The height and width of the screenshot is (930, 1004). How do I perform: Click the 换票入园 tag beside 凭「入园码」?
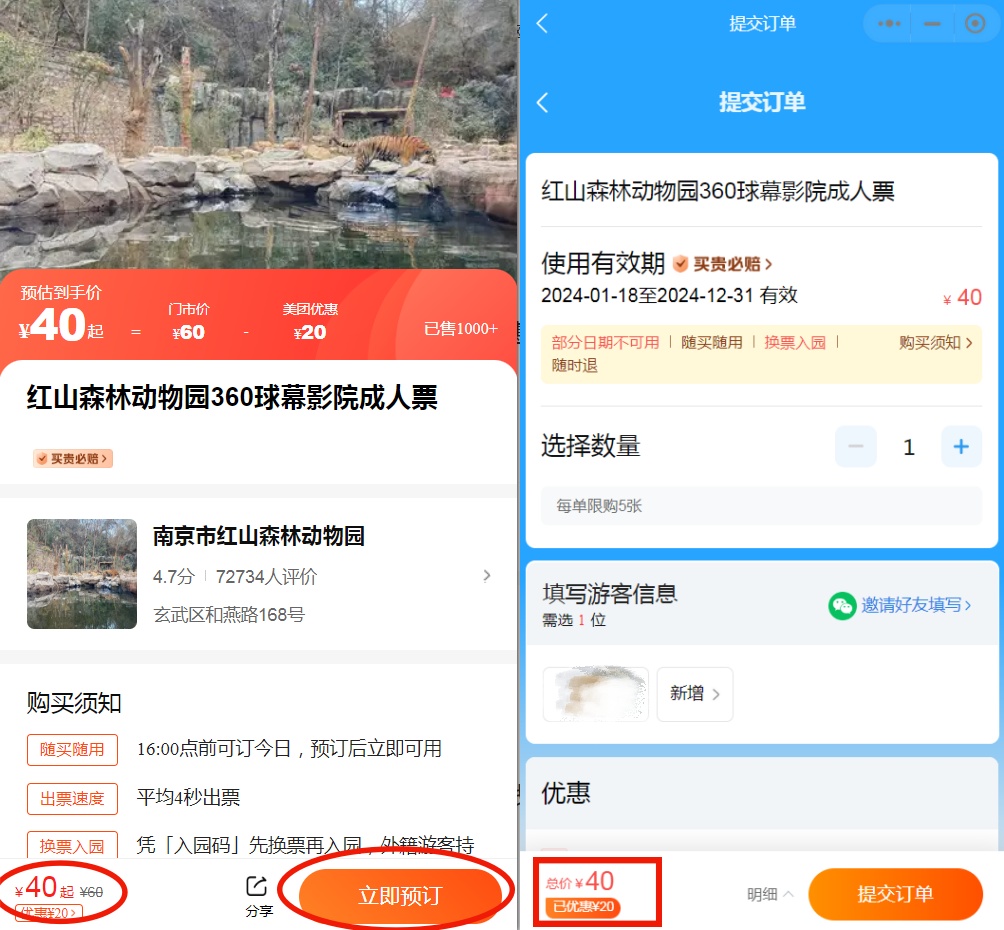72,845
